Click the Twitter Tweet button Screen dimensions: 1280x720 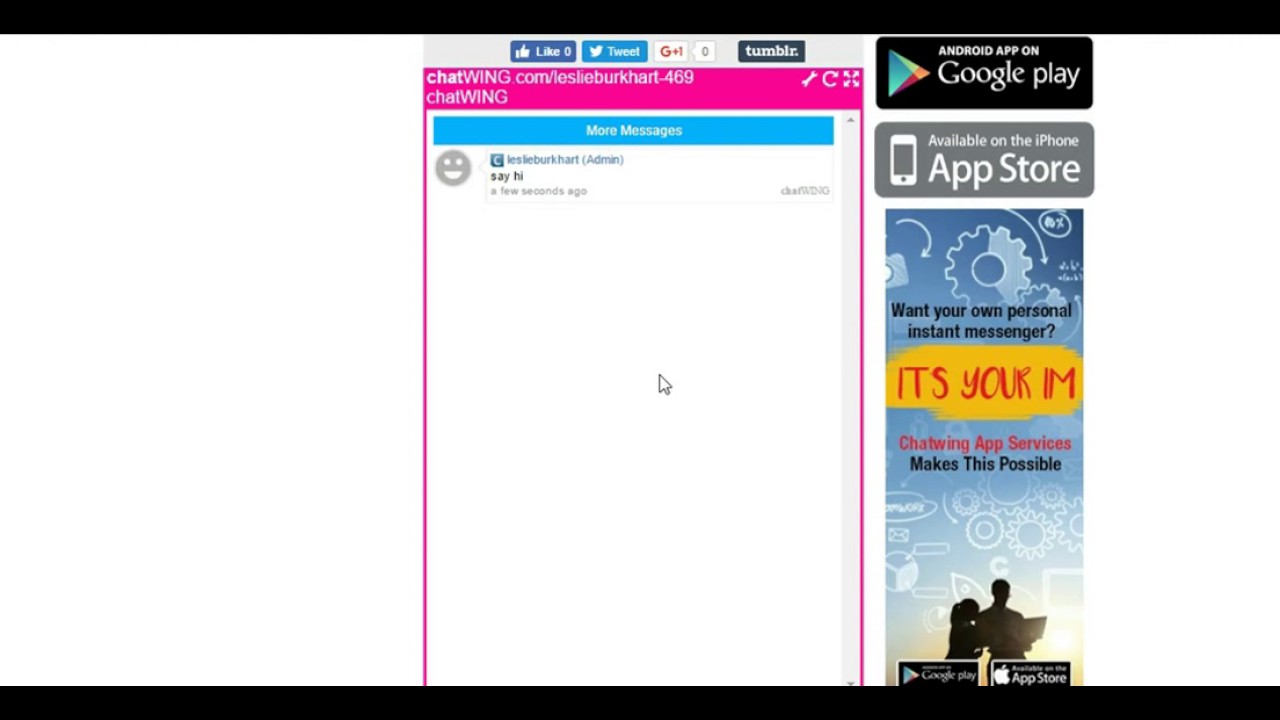pyautogui.click(x=614, y=52)
